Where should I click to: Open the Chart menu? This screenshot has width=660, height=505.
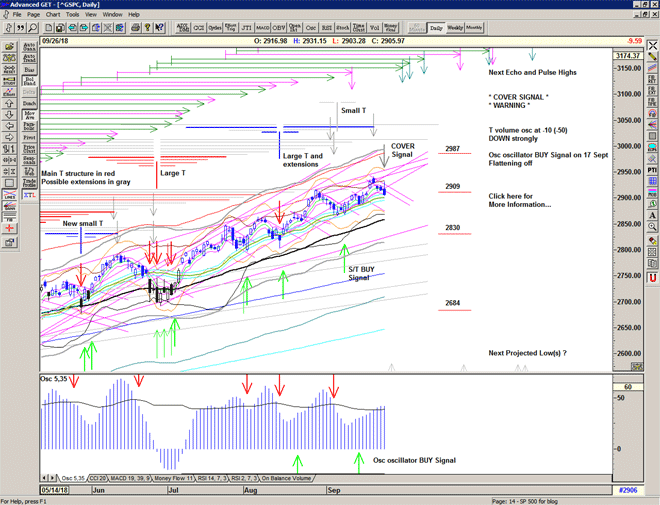(53, 15)
